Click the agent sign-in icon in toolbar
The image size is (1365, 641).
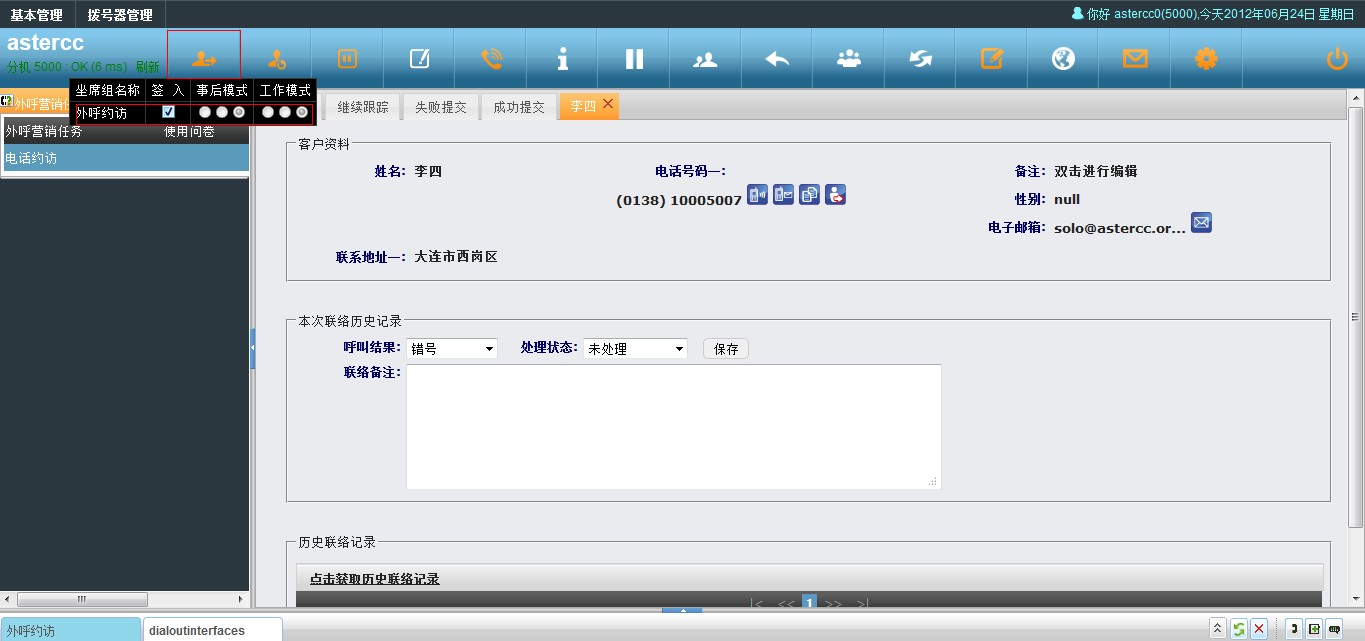tap(204, 58)
